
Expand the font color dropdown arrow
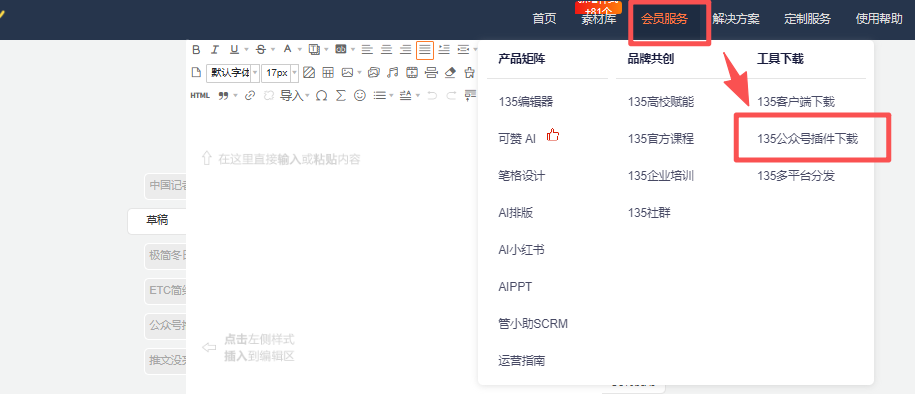(x=299, y=50)
